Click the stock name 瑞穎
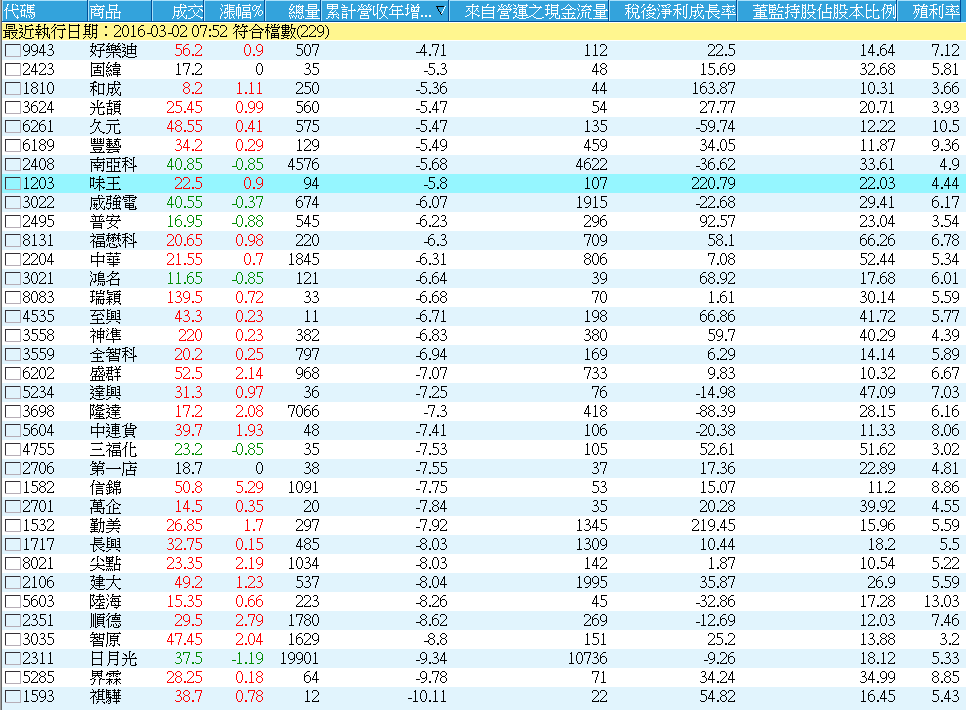966x710 pixels. click(x=105, y=298)
